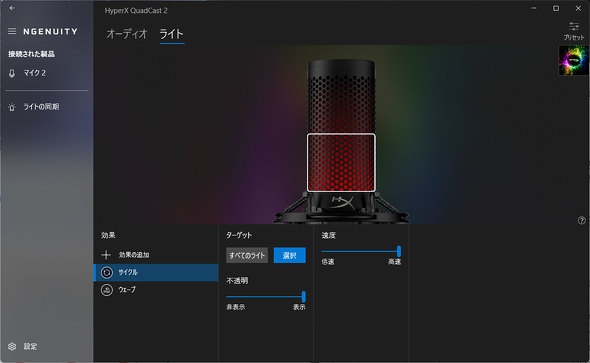Viewport: 590px width, 363px height.
Task: Open マイク 2 in connected products
Action: tap(47, 73)
